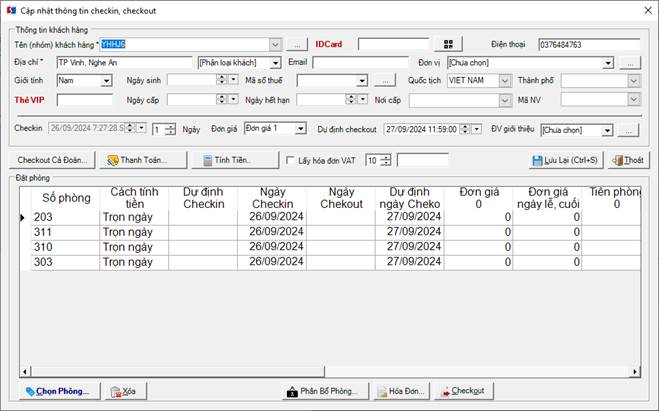
Task: Click the Ngày hết hạn spinner arrows
Action: pos(351,99)
